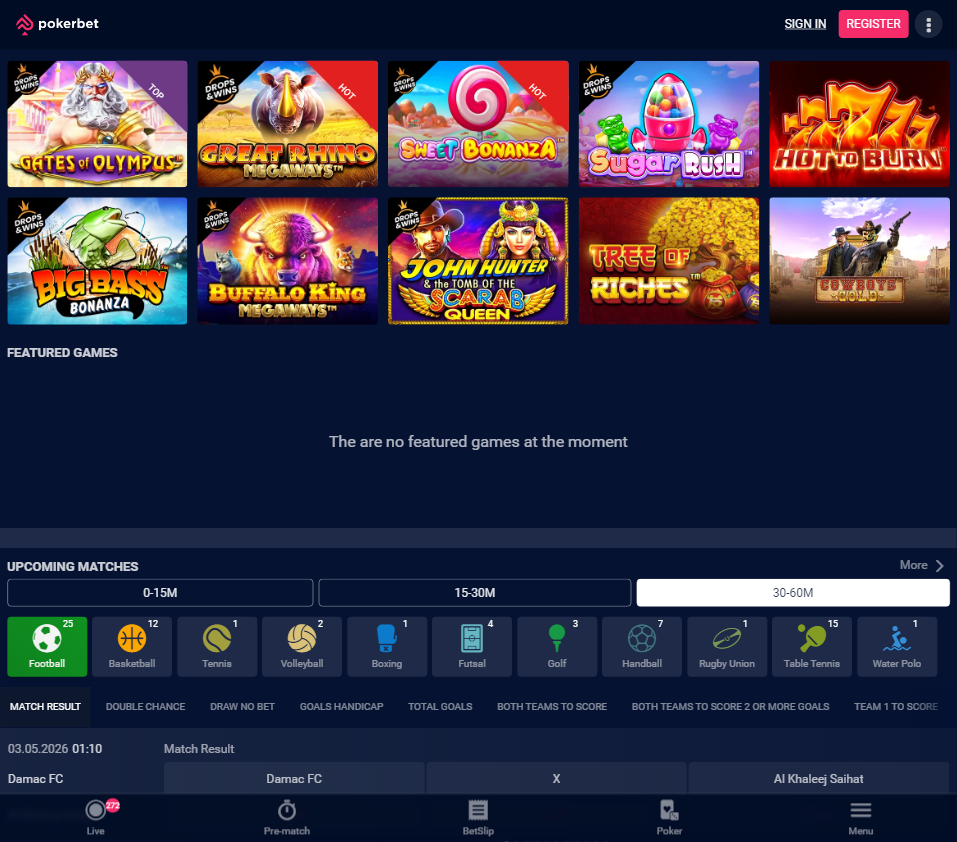Bet on Damac FC to win

[x=294, y=779]
